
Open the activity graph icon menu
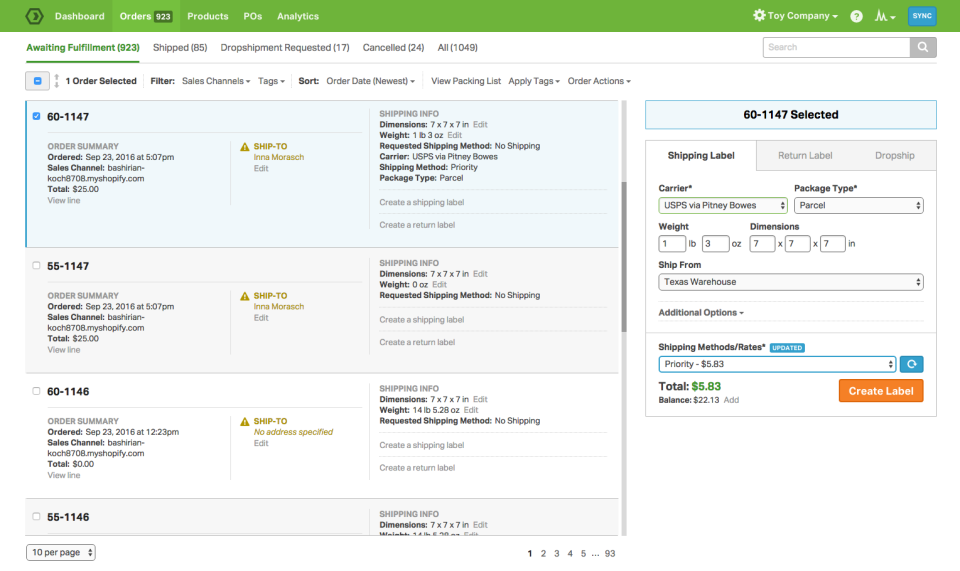click(885, 16)
